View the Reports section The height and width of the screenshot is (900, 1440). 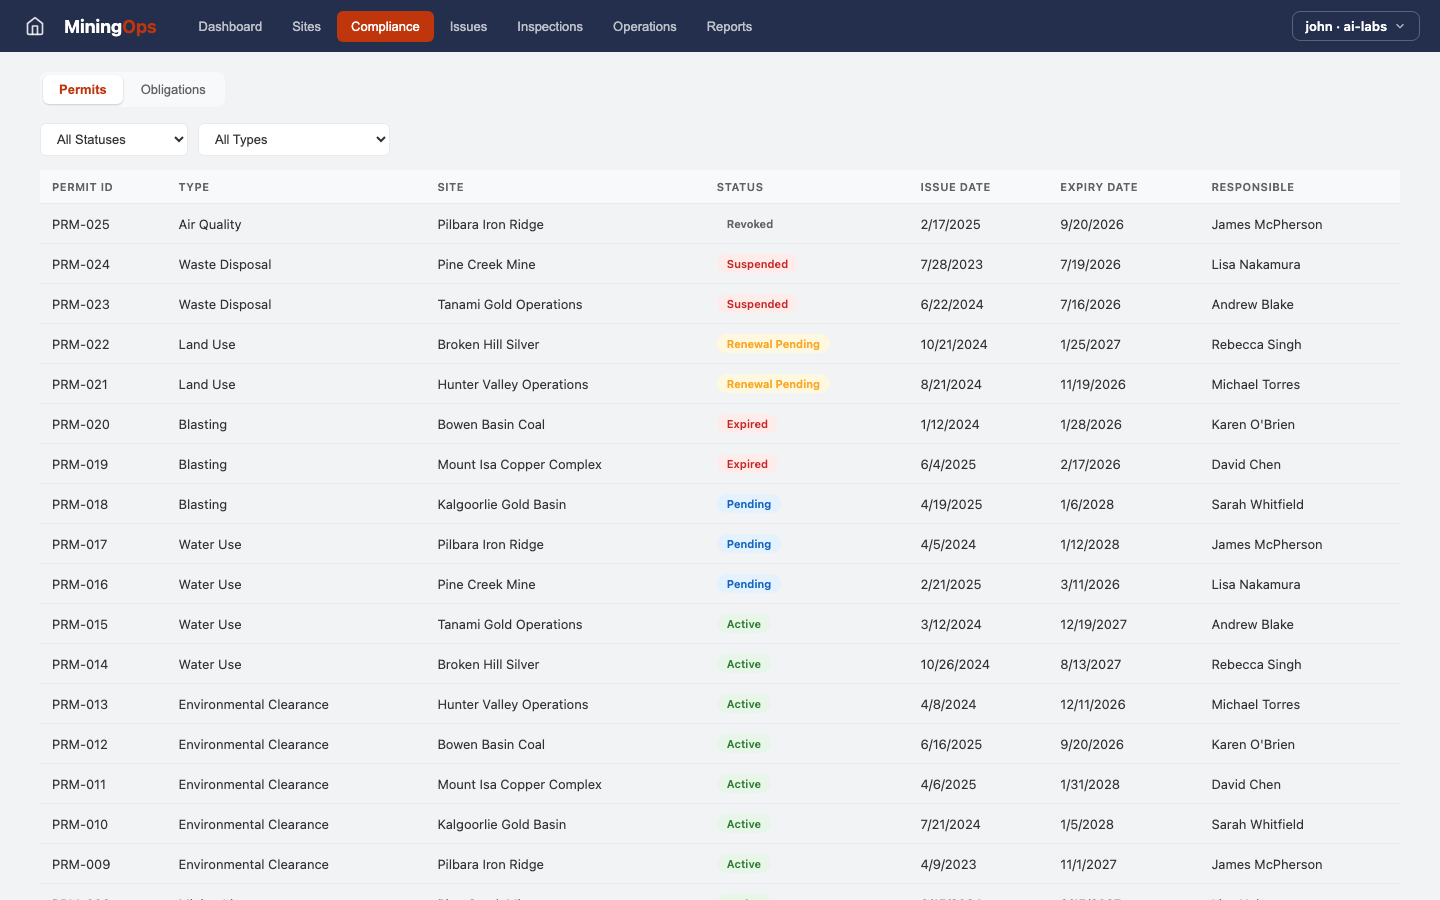(729, 27)
